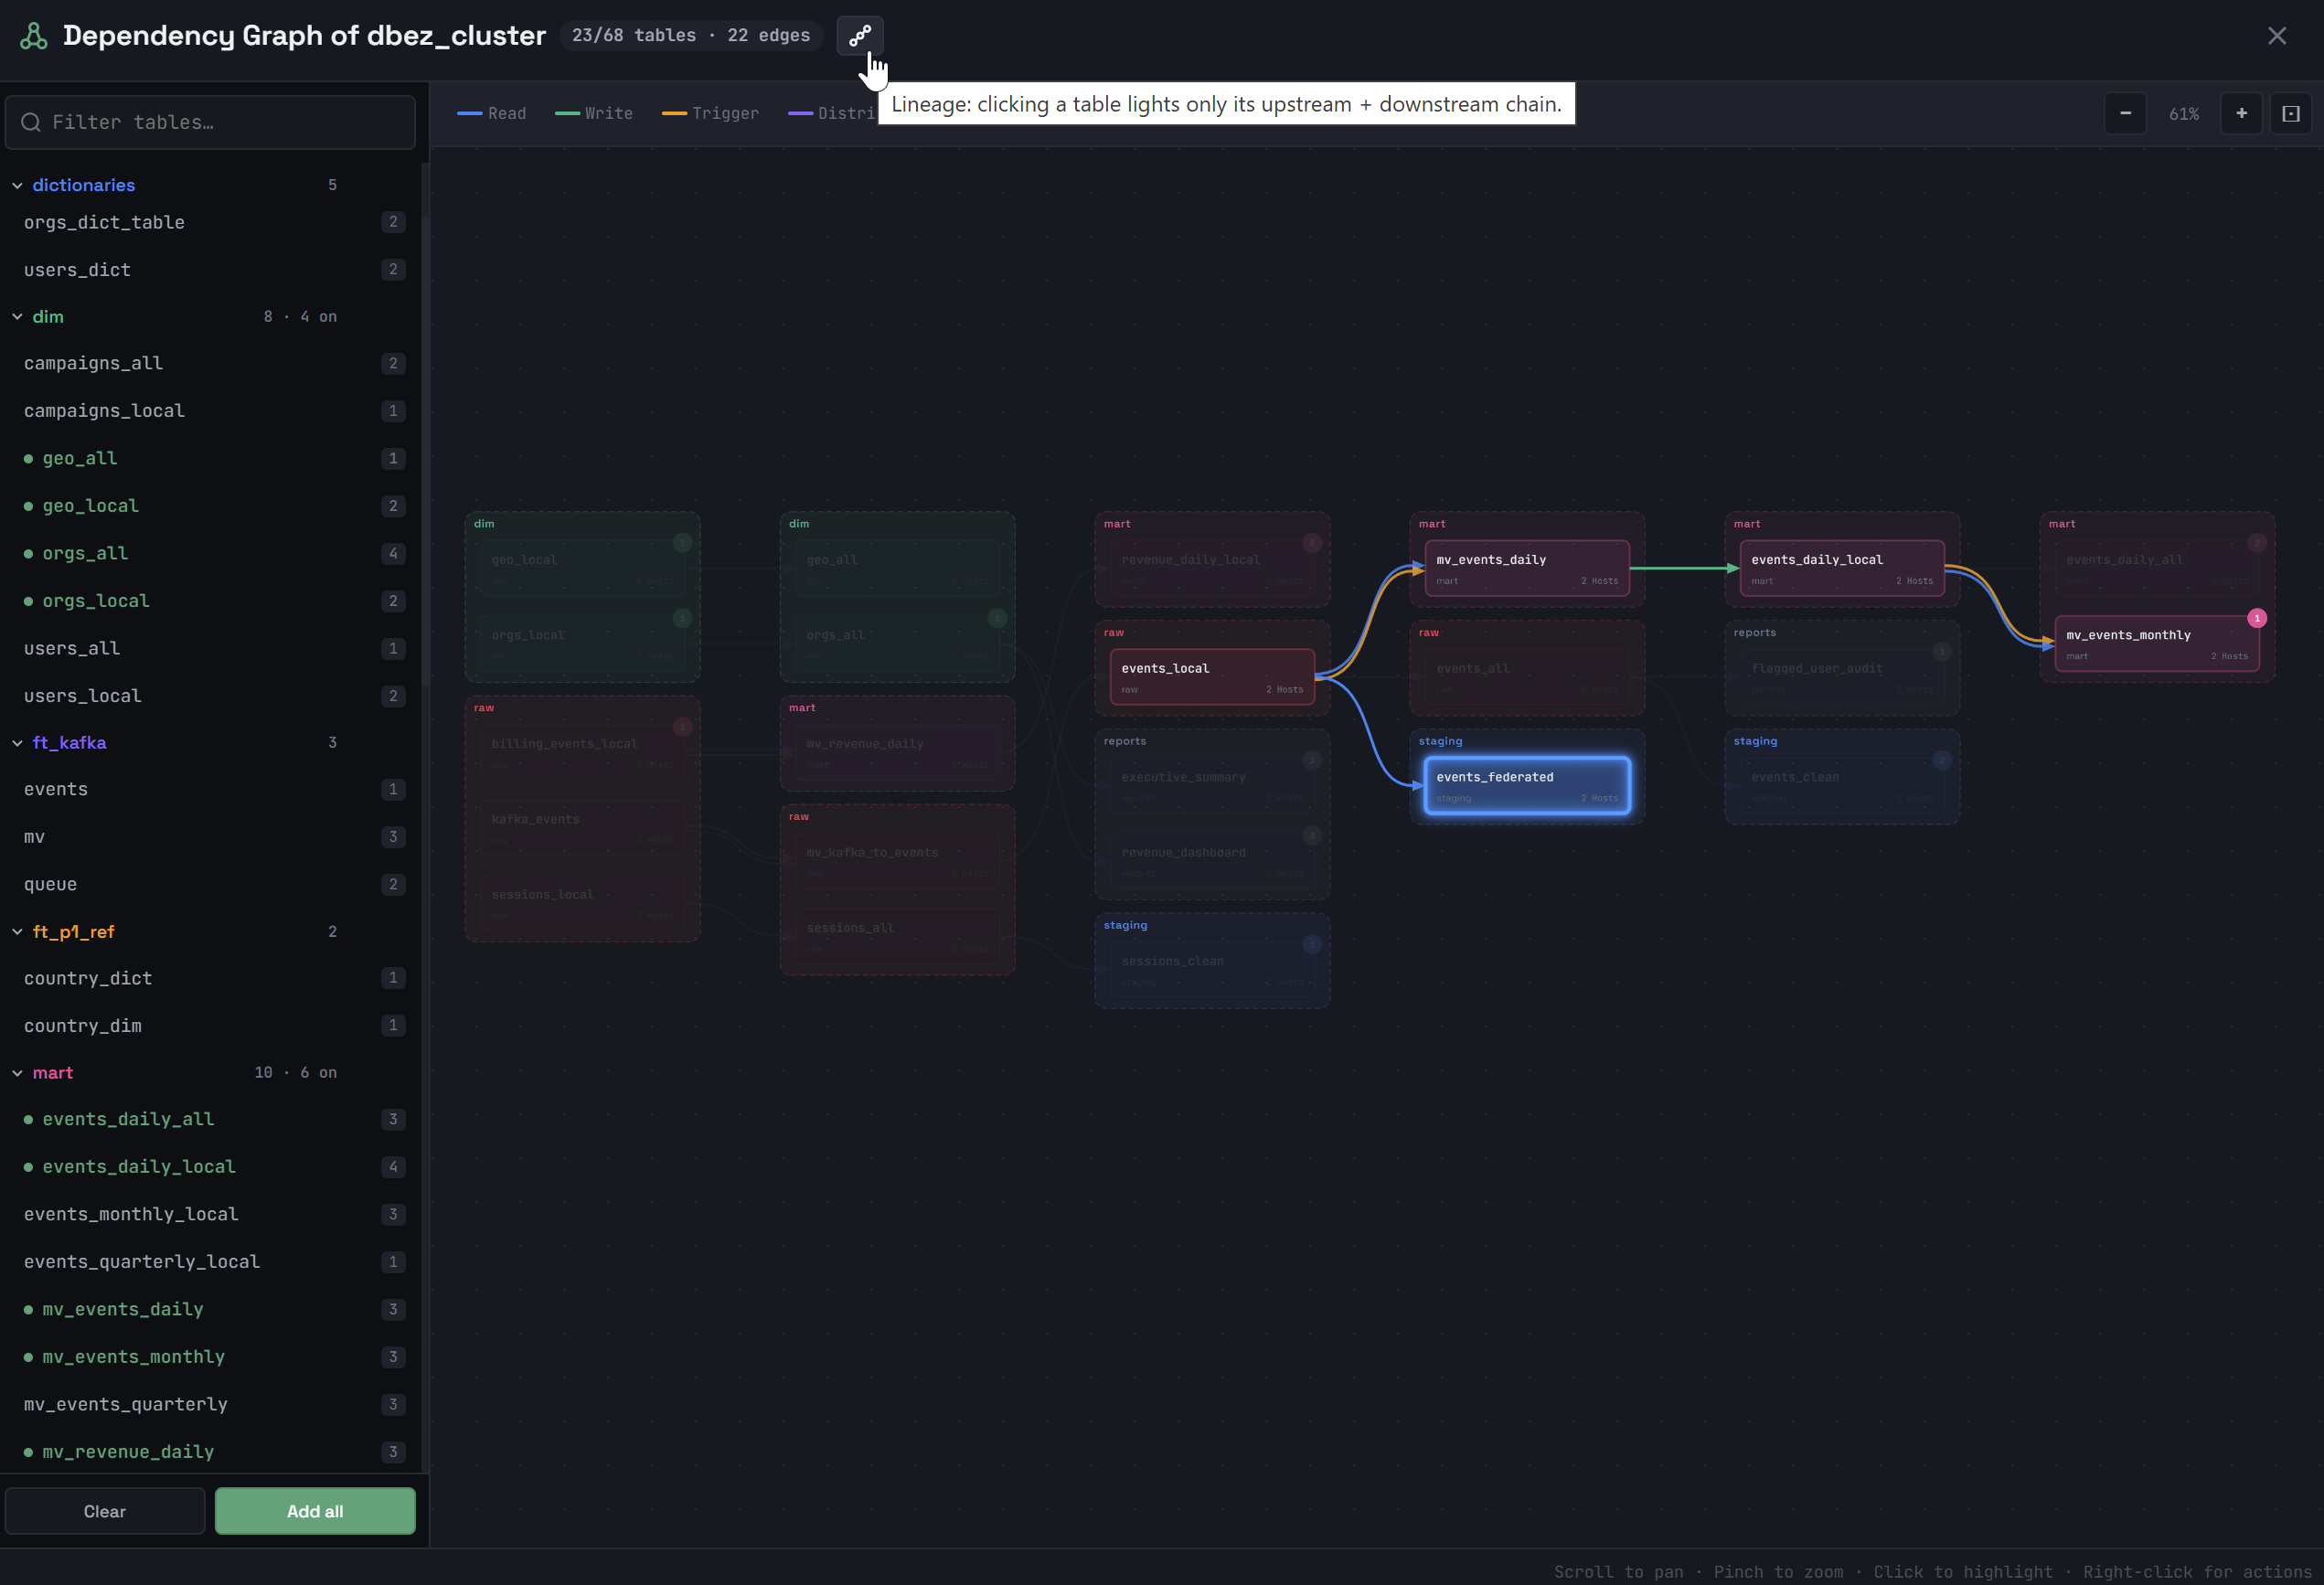
Task: Toggle orgs_dict_table in the sidebar
Action: click(210, 222)
